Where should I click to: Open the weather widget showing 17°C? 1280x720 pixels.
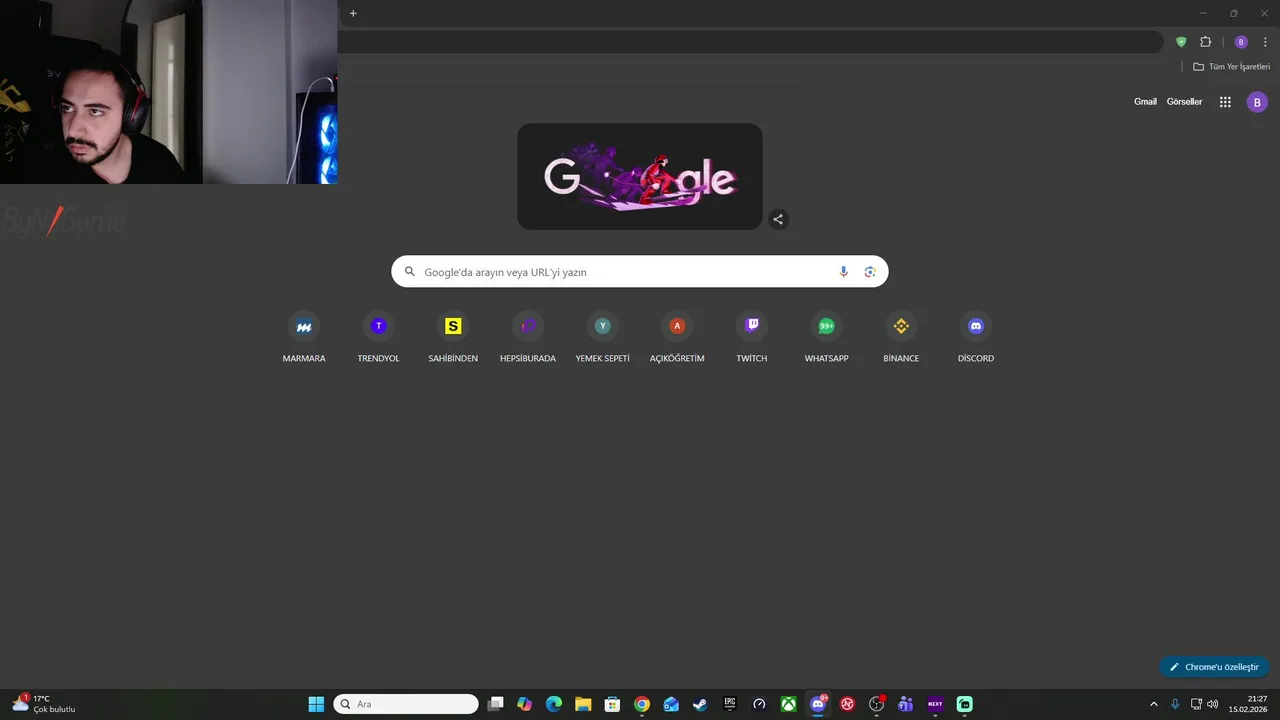click(43, 704)
